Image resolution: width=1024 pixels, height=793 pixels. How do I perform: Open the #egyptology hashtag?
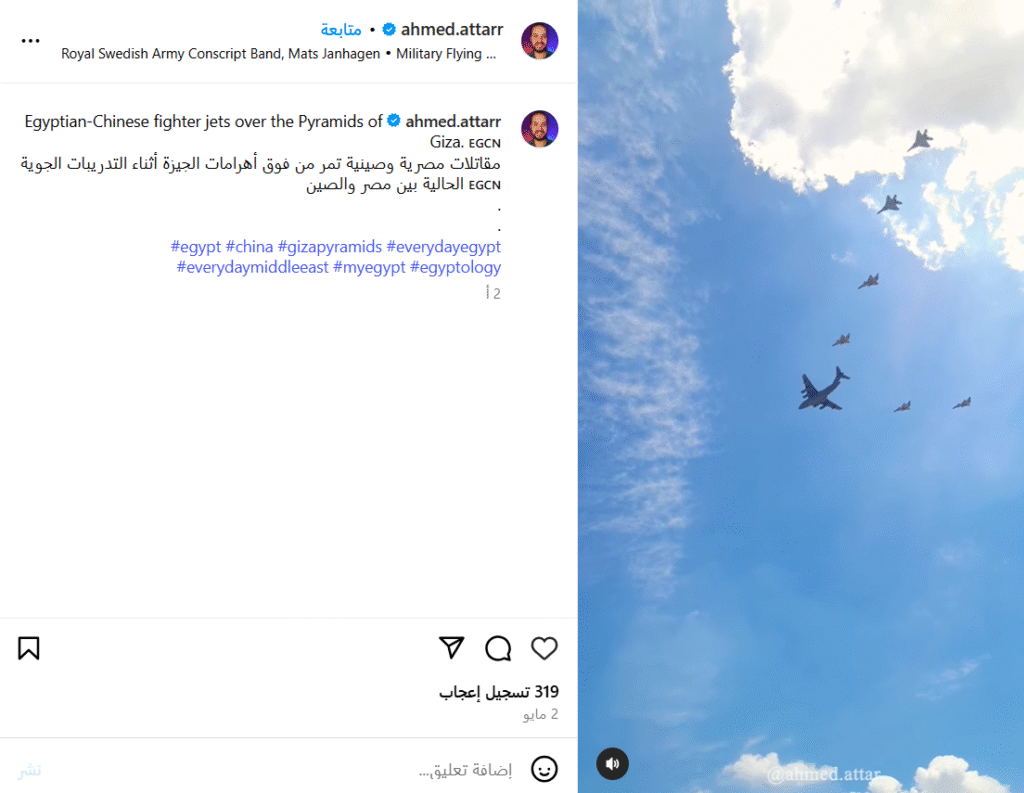pyautogui.click(x=456, y=267)
